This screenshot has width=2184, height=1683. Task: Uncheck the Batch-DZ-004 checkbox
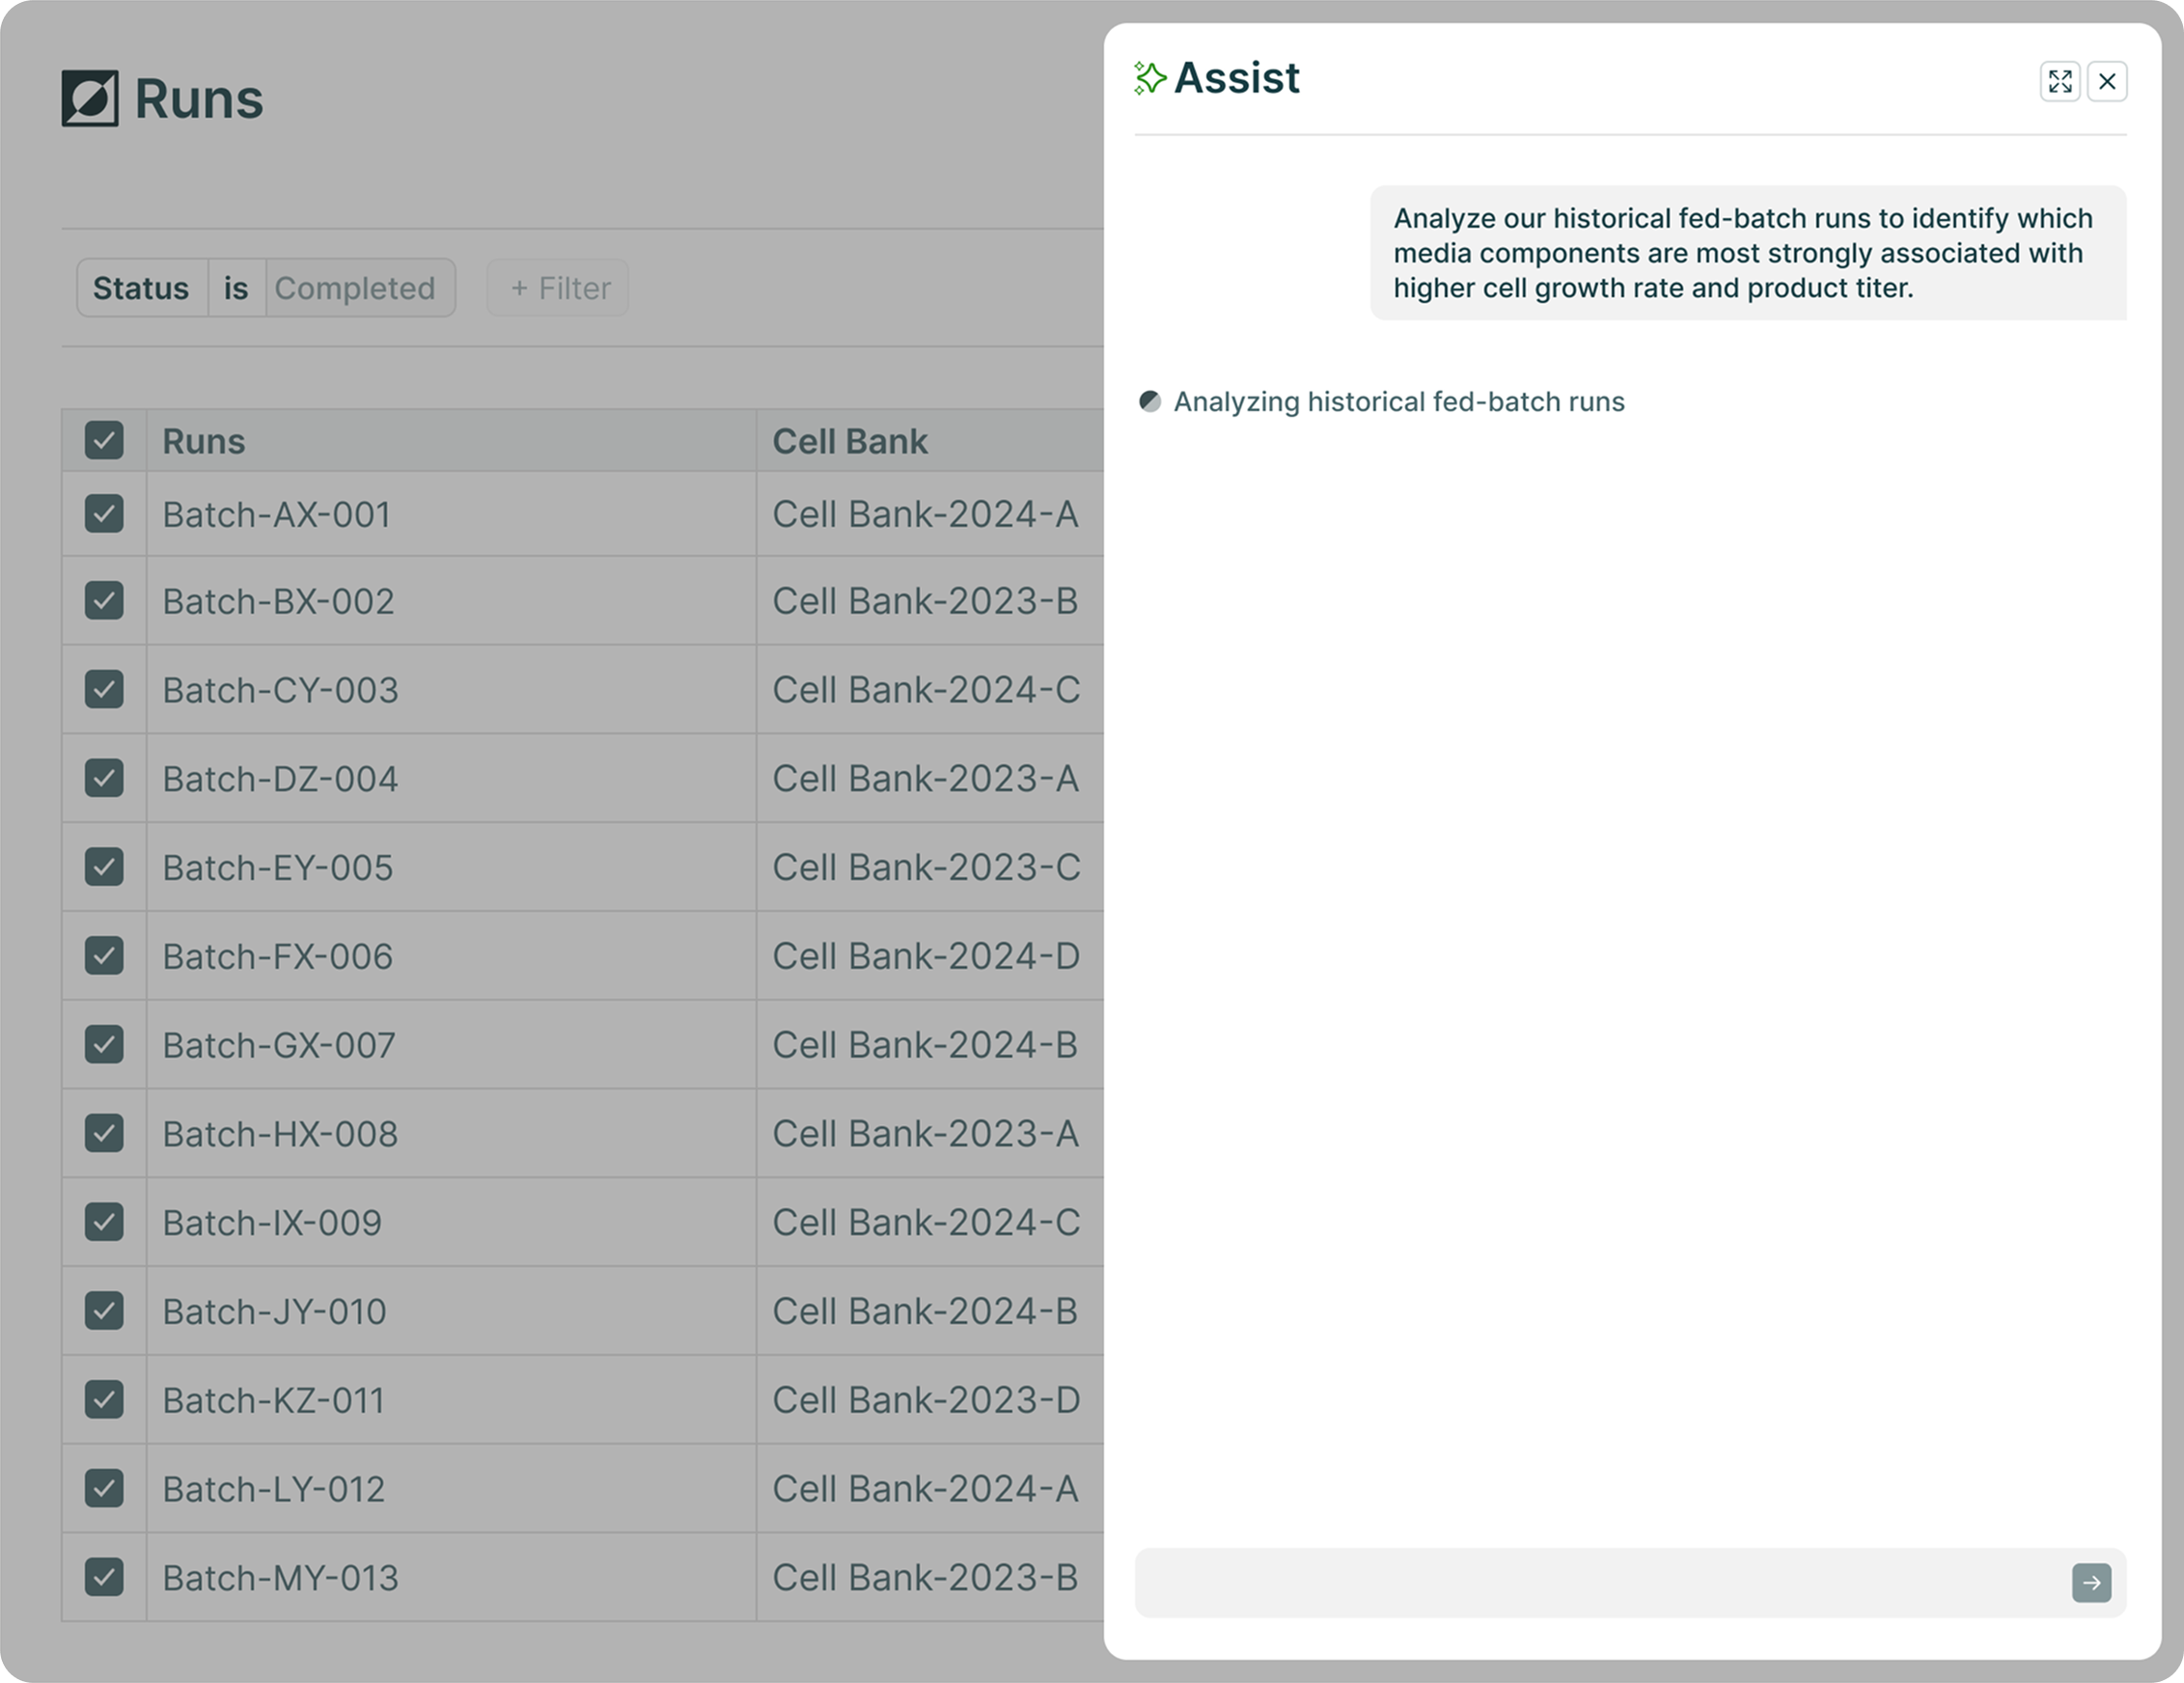pos(104,778)
